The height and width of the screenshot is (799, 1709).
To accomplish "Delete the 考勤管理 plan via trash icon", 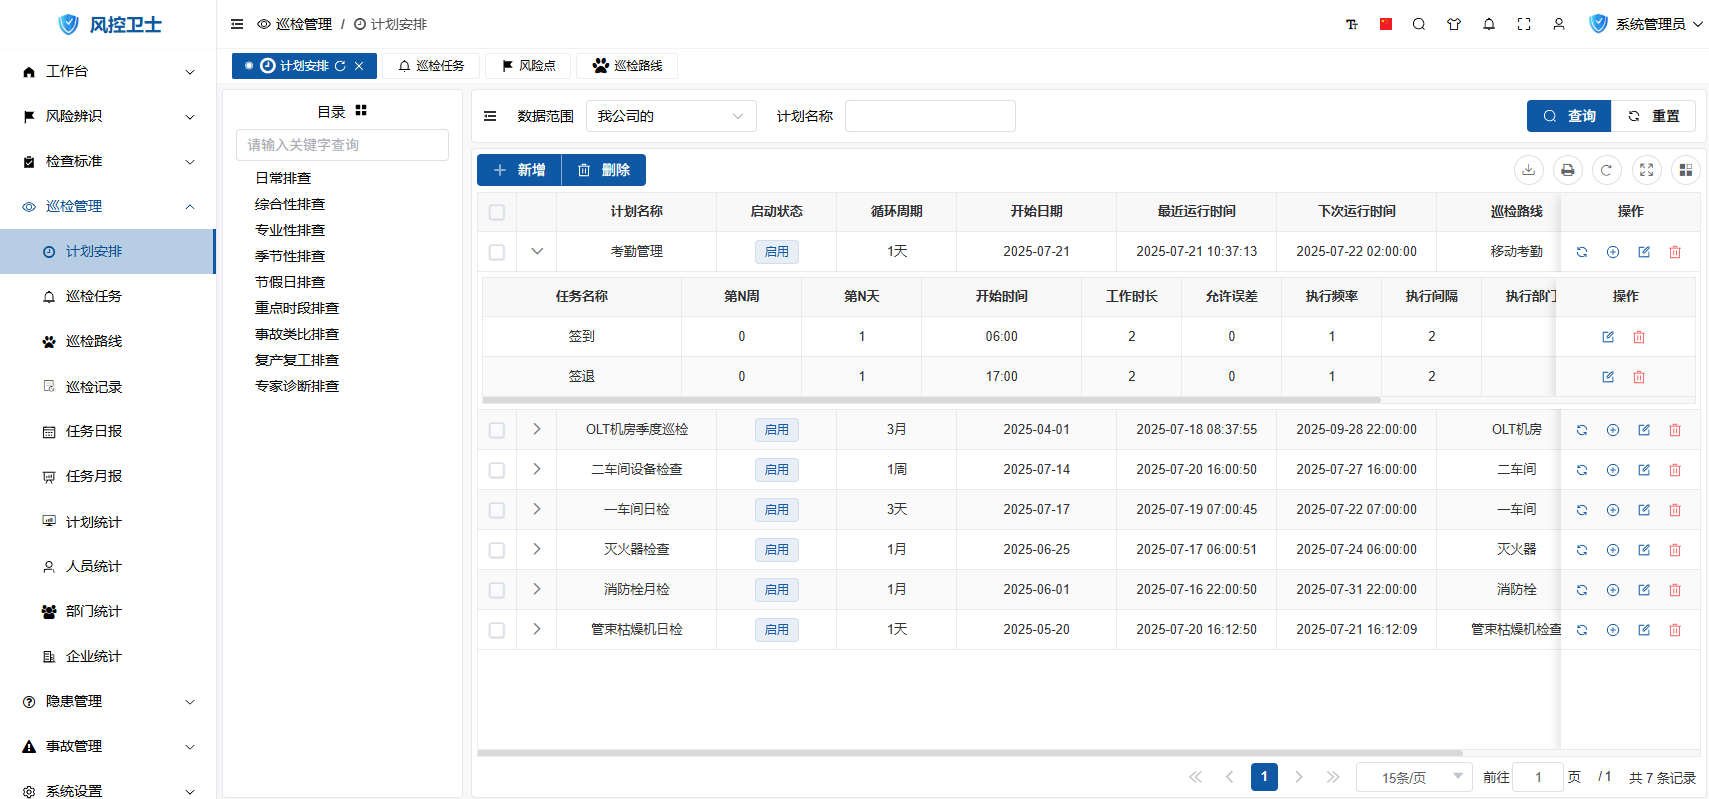I will [x=1675, y=252].
